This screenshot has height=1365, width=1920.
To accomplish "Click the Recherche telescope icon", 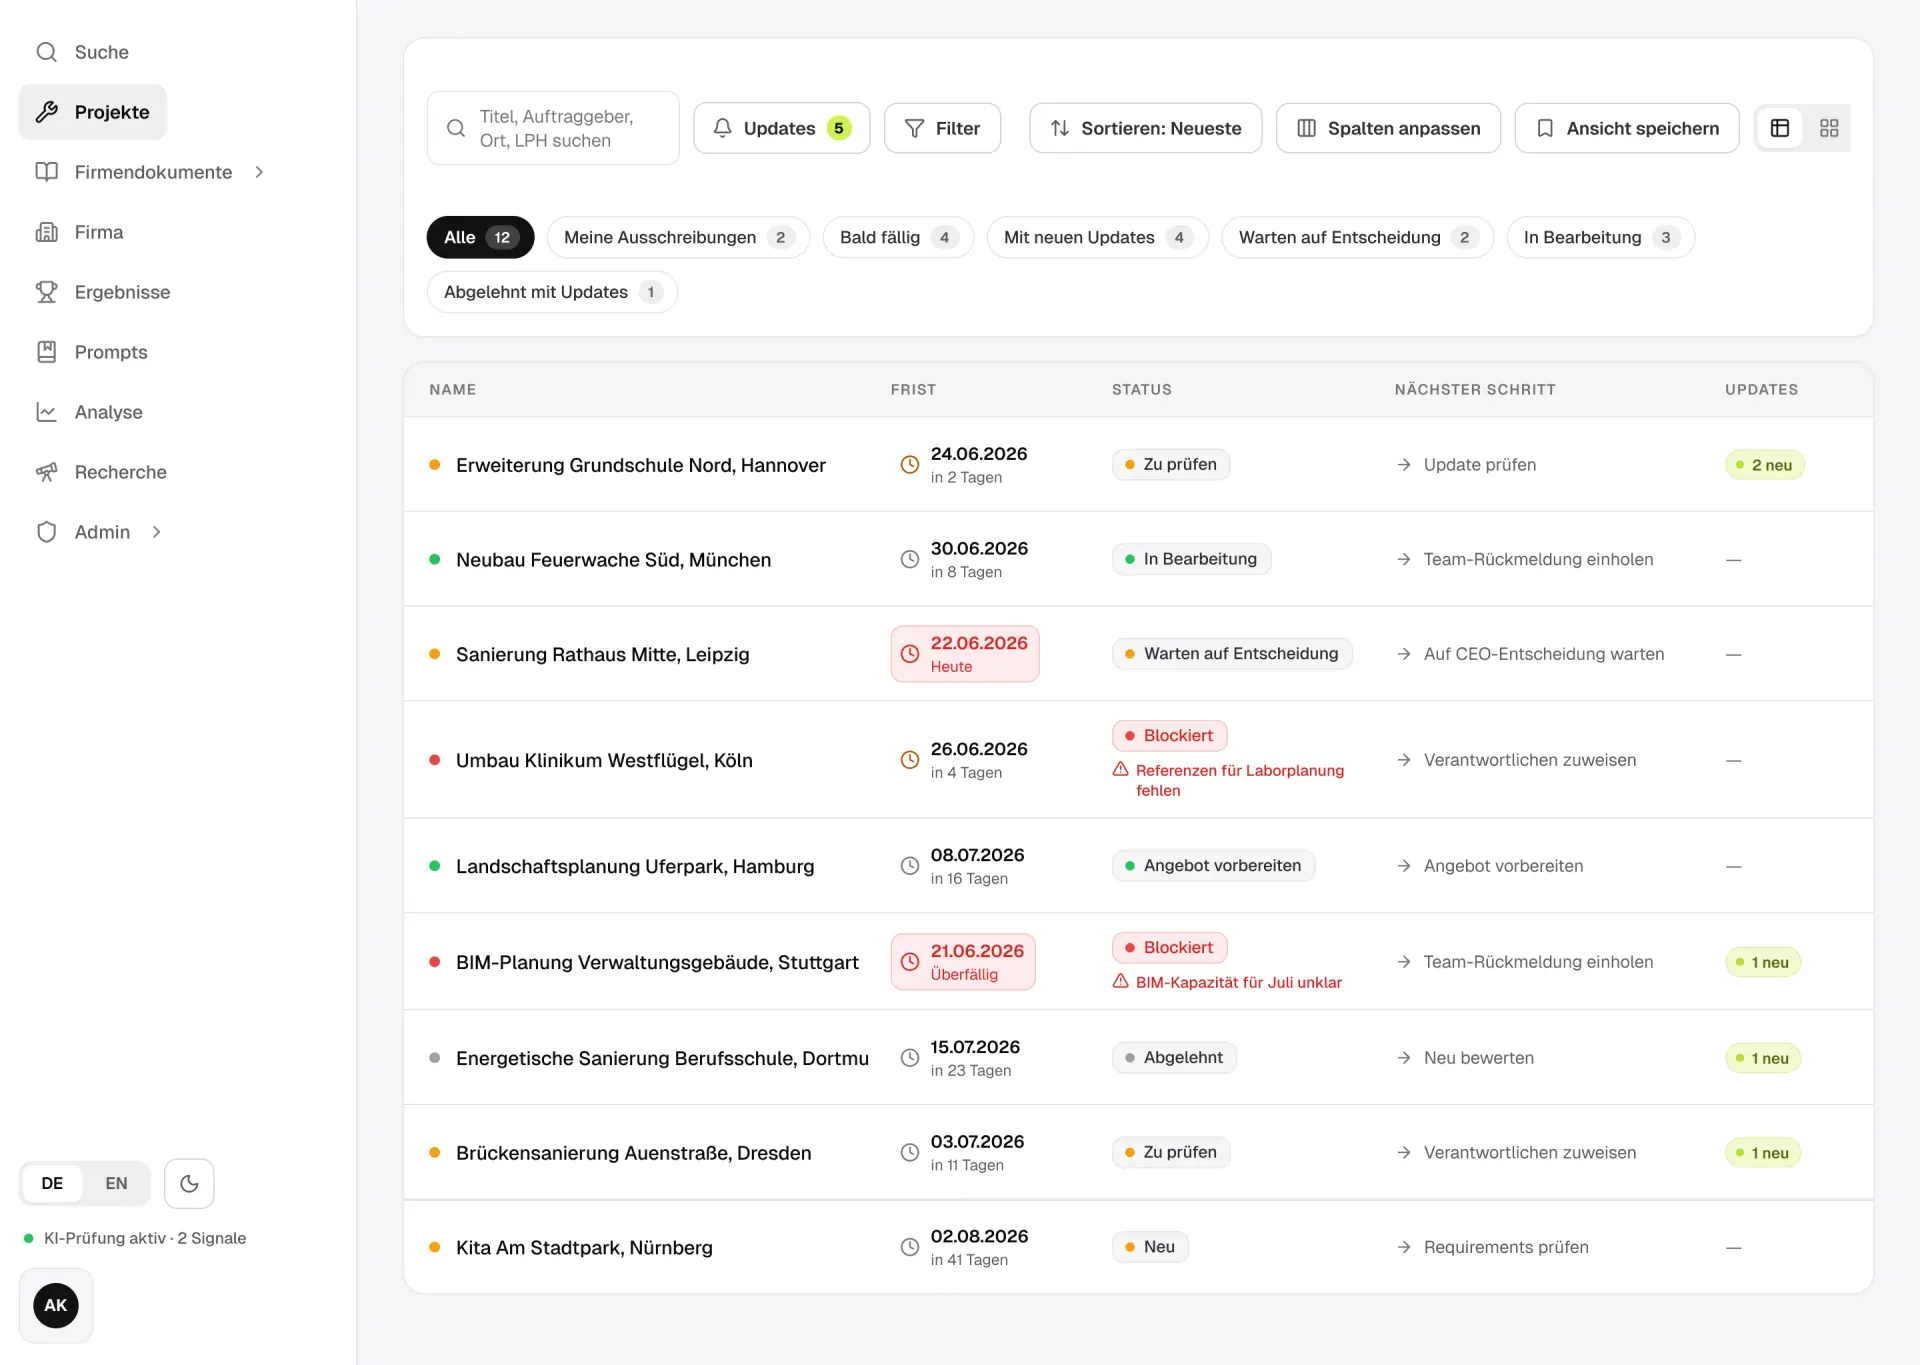I will [46, 472].
